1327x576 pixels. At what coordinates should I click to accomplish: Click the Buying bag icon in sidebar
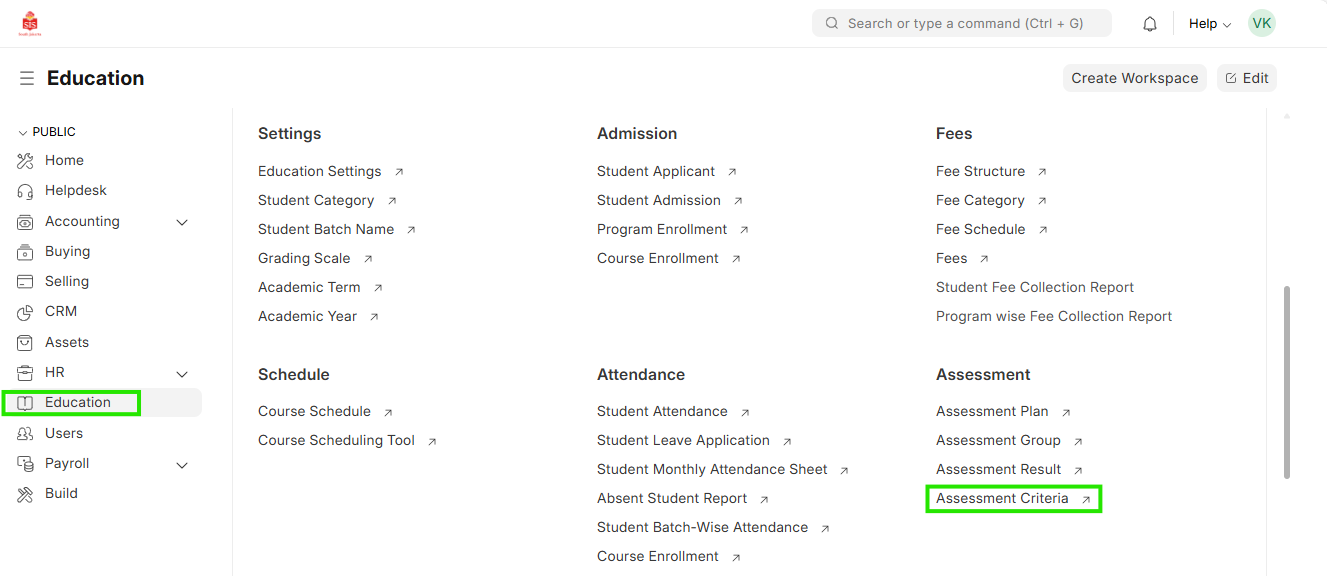click(x=26, y=252)
